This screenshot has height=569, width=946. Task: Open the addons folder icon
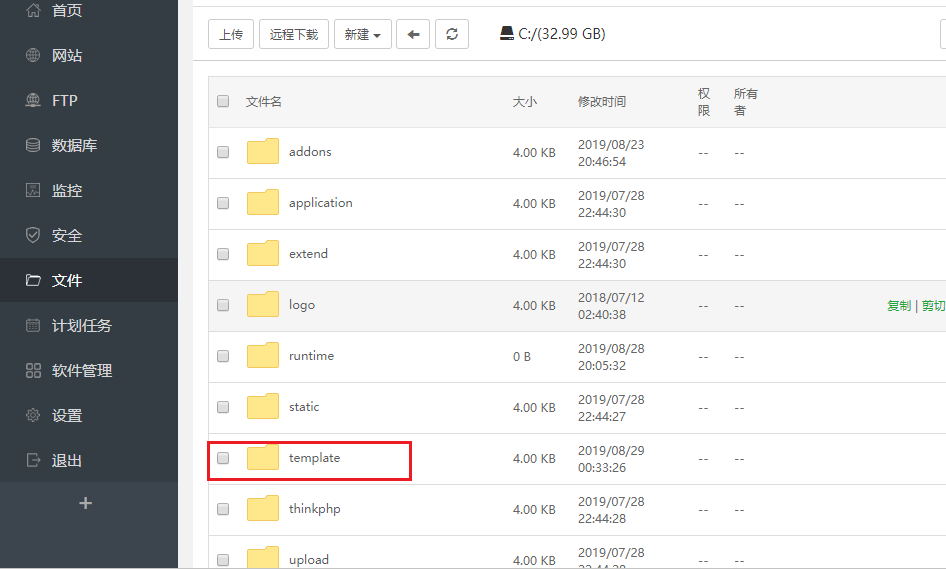tap(263, 152)
